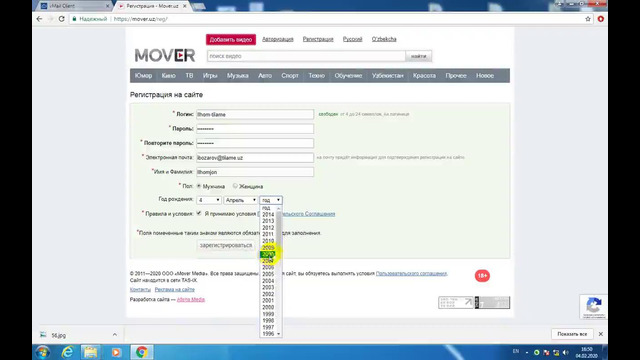Open the birth day dropdown showing 4
Viewport: 640px width, 360px height.
coord(209,200)
